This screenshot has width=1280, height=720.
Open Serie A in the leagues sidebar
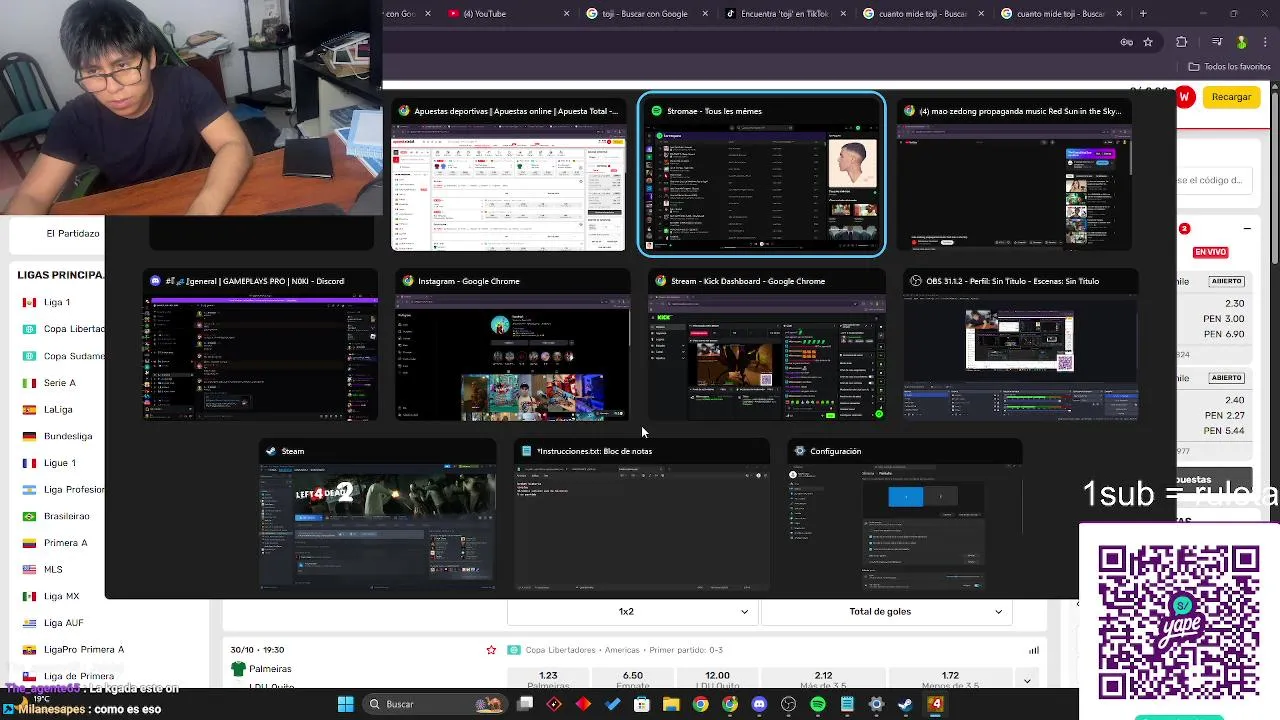59,383
